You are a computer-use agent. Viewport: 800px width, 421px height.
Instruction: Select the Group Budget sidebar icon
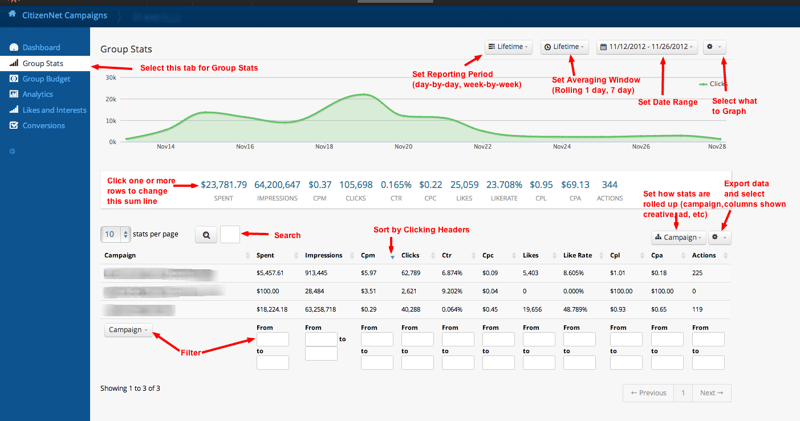[x=14, y=79]
